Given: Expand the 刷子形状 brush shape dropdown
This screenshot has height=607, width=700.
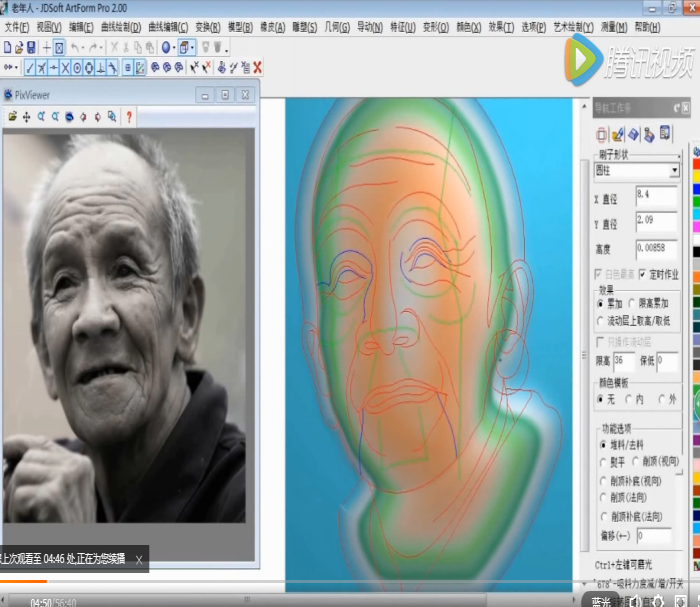Looking at the screenshot, I should click(x=674, y=171).
